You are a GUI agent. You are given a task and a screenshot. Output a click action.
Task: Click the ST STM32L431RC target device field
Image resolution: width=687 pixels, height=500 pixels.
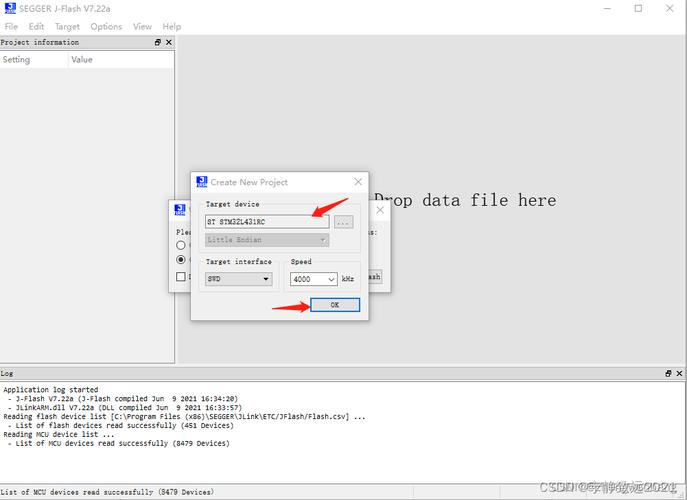[267, 222]
